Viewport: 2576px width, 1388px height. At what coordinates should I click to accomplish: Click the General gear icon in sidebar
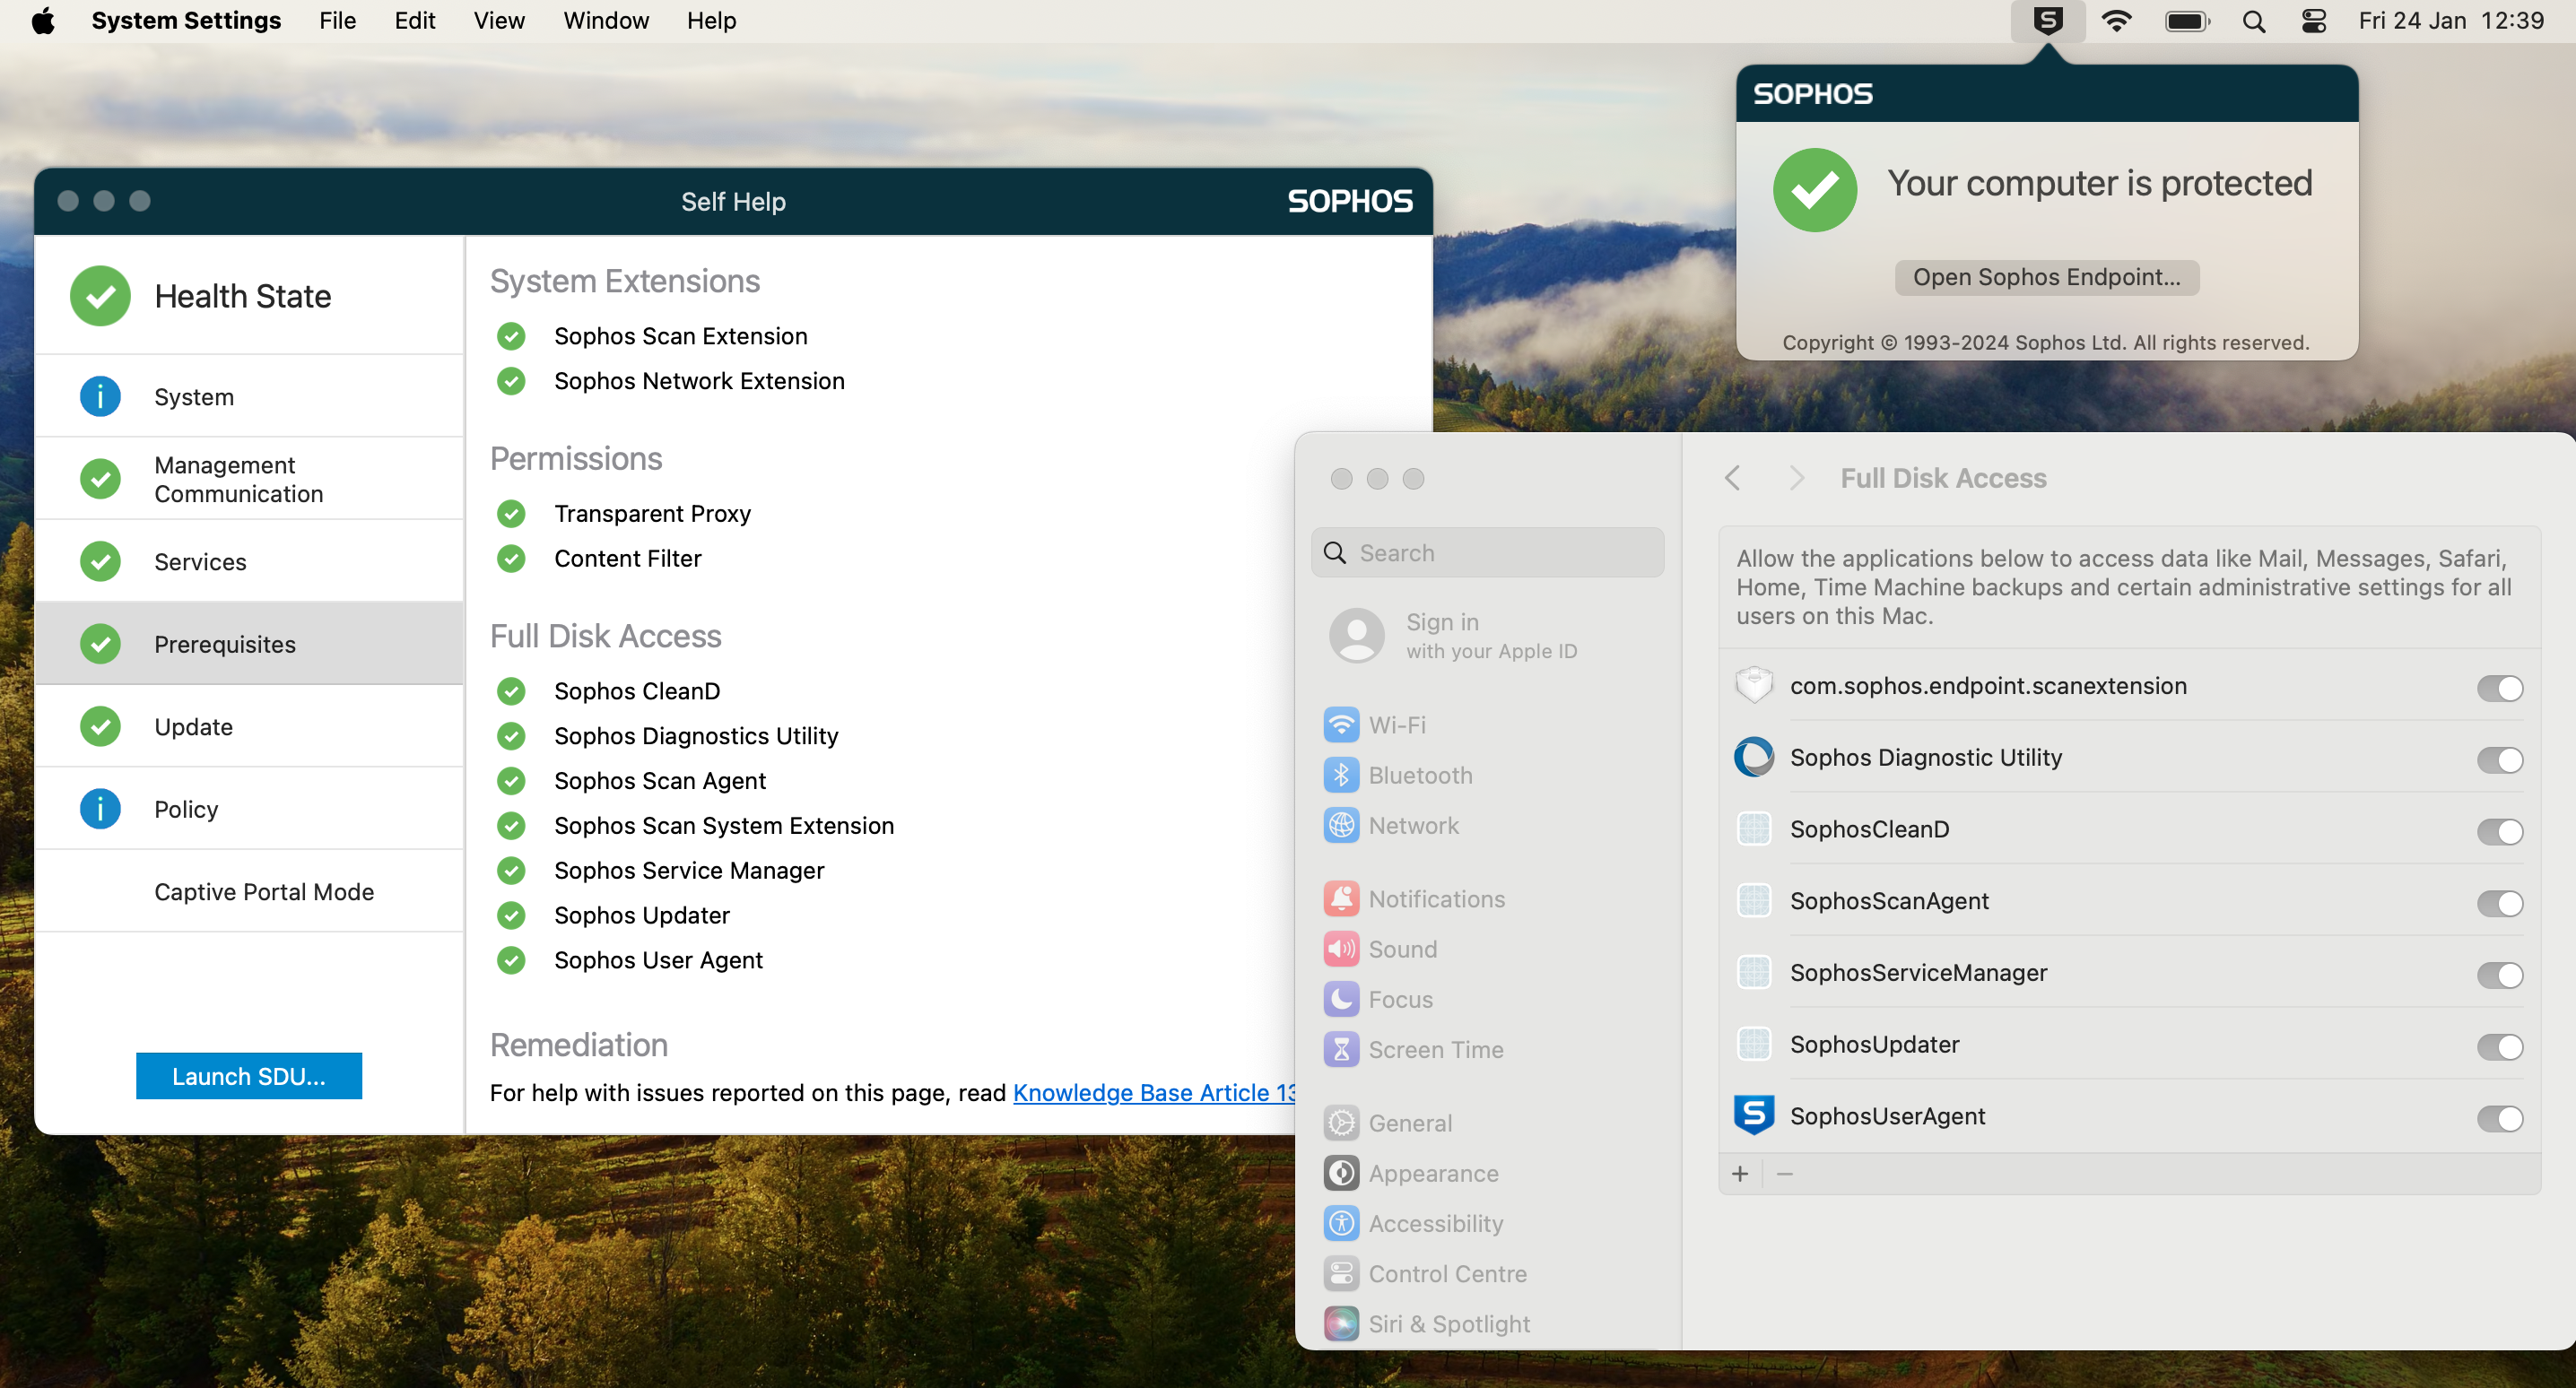(1341, 1123)
